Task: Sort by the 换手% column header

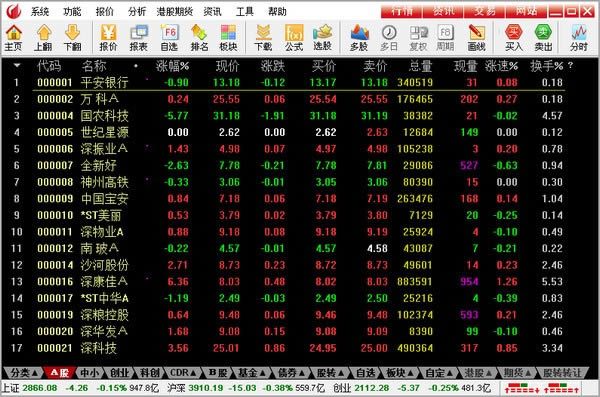Action: 546,66
